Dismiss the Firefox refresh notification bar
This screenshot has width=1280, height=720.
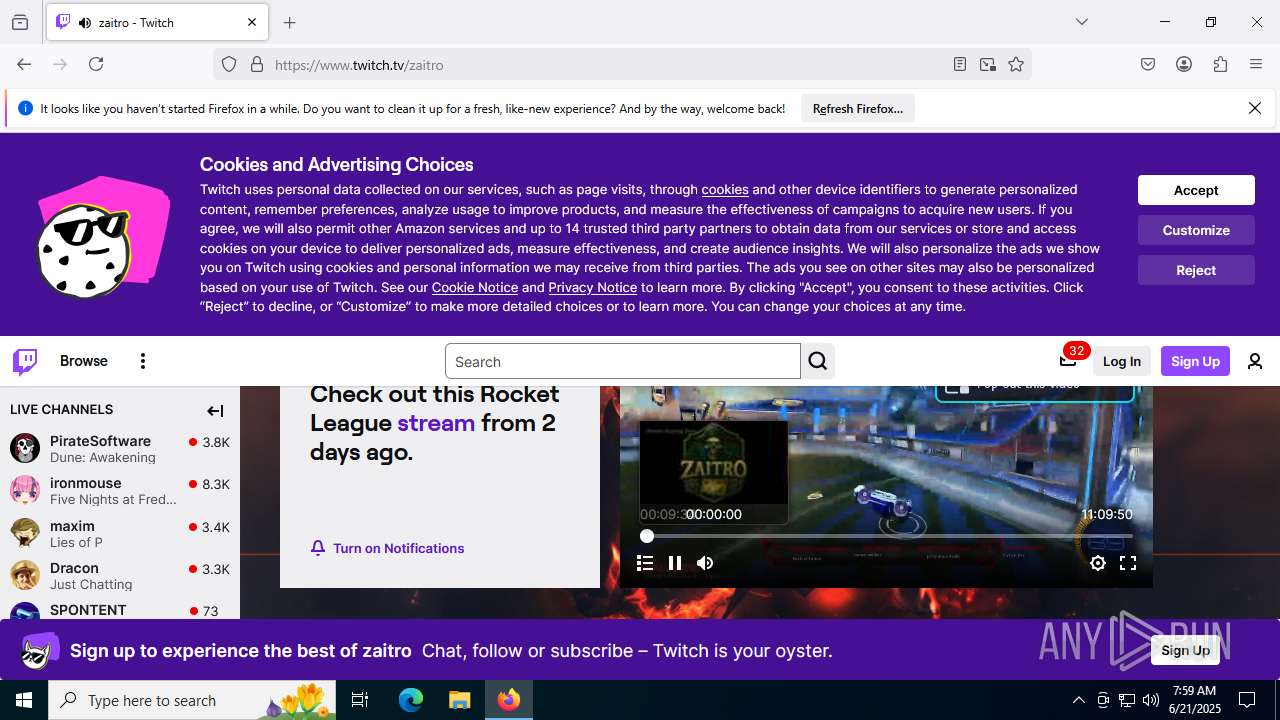tap(1255, 108)
